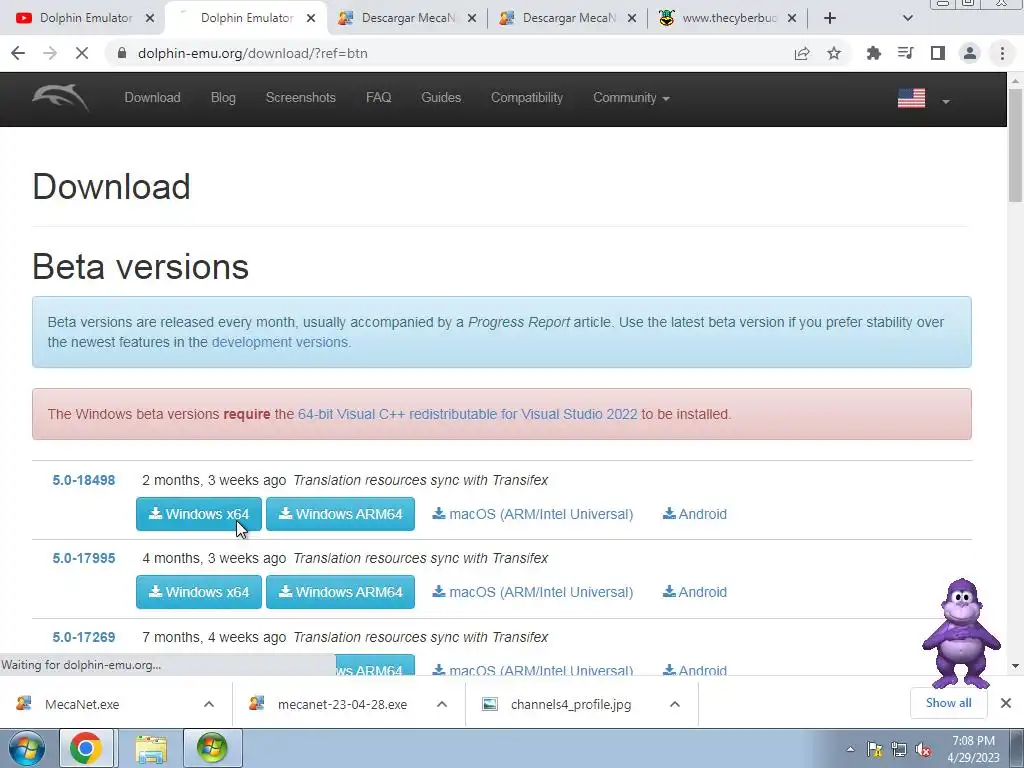
Task: Open the downloaded MecaNet.exe file
Action: click(82, 705)
